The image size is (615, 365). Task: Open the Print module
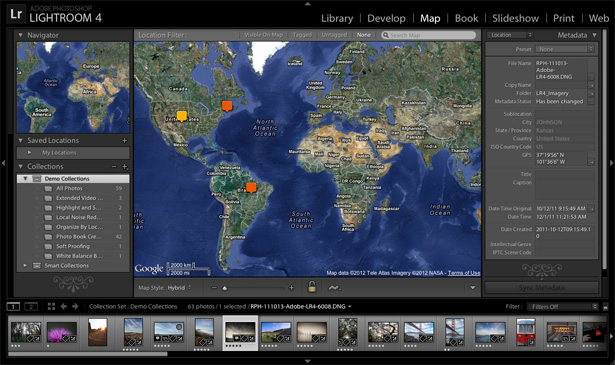(564, 18)
